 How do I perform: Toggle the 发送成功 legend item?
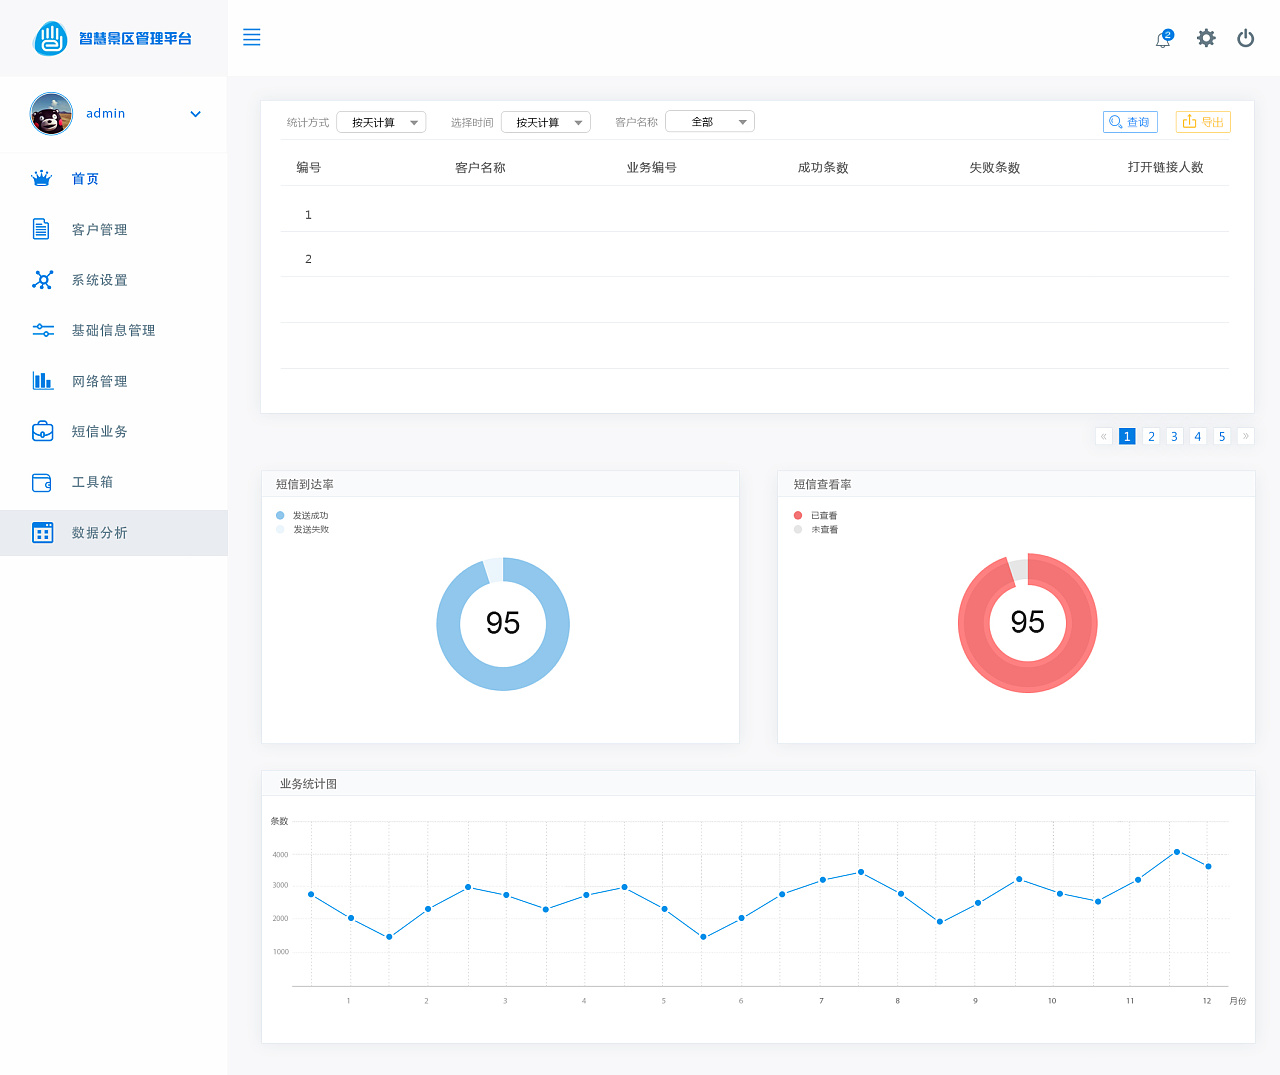pos(302,515)
